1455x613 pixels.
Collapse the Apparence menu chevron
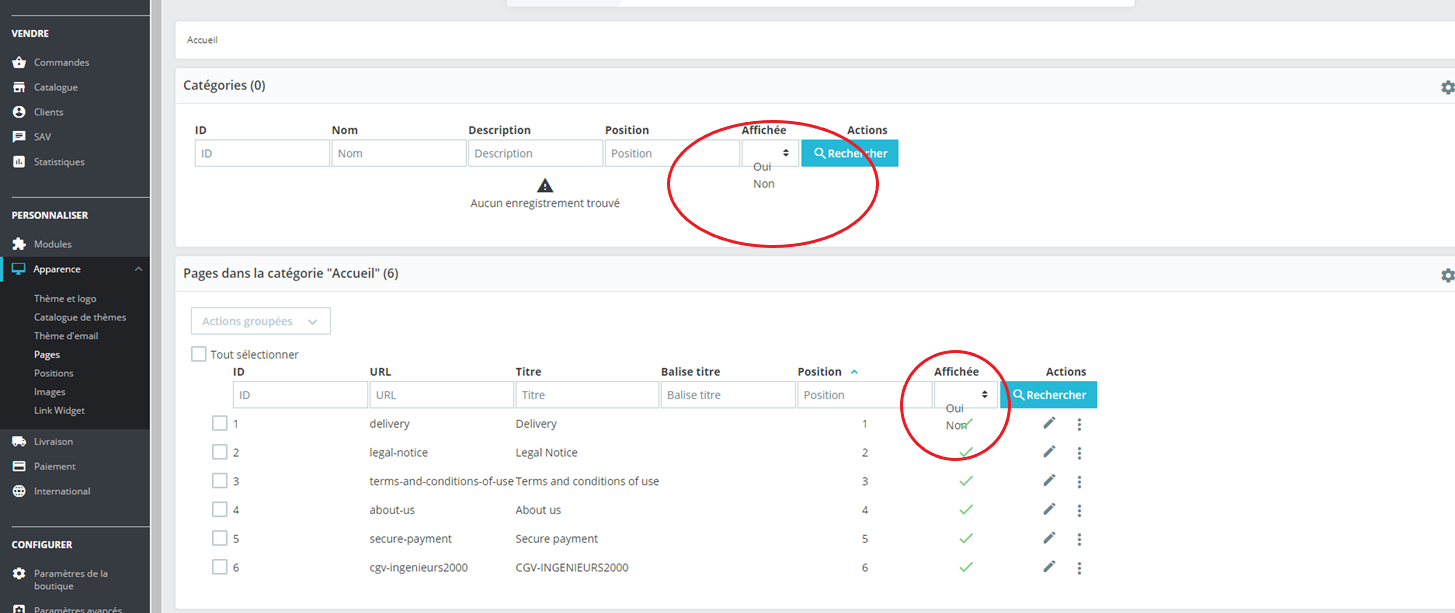point(137,269)
